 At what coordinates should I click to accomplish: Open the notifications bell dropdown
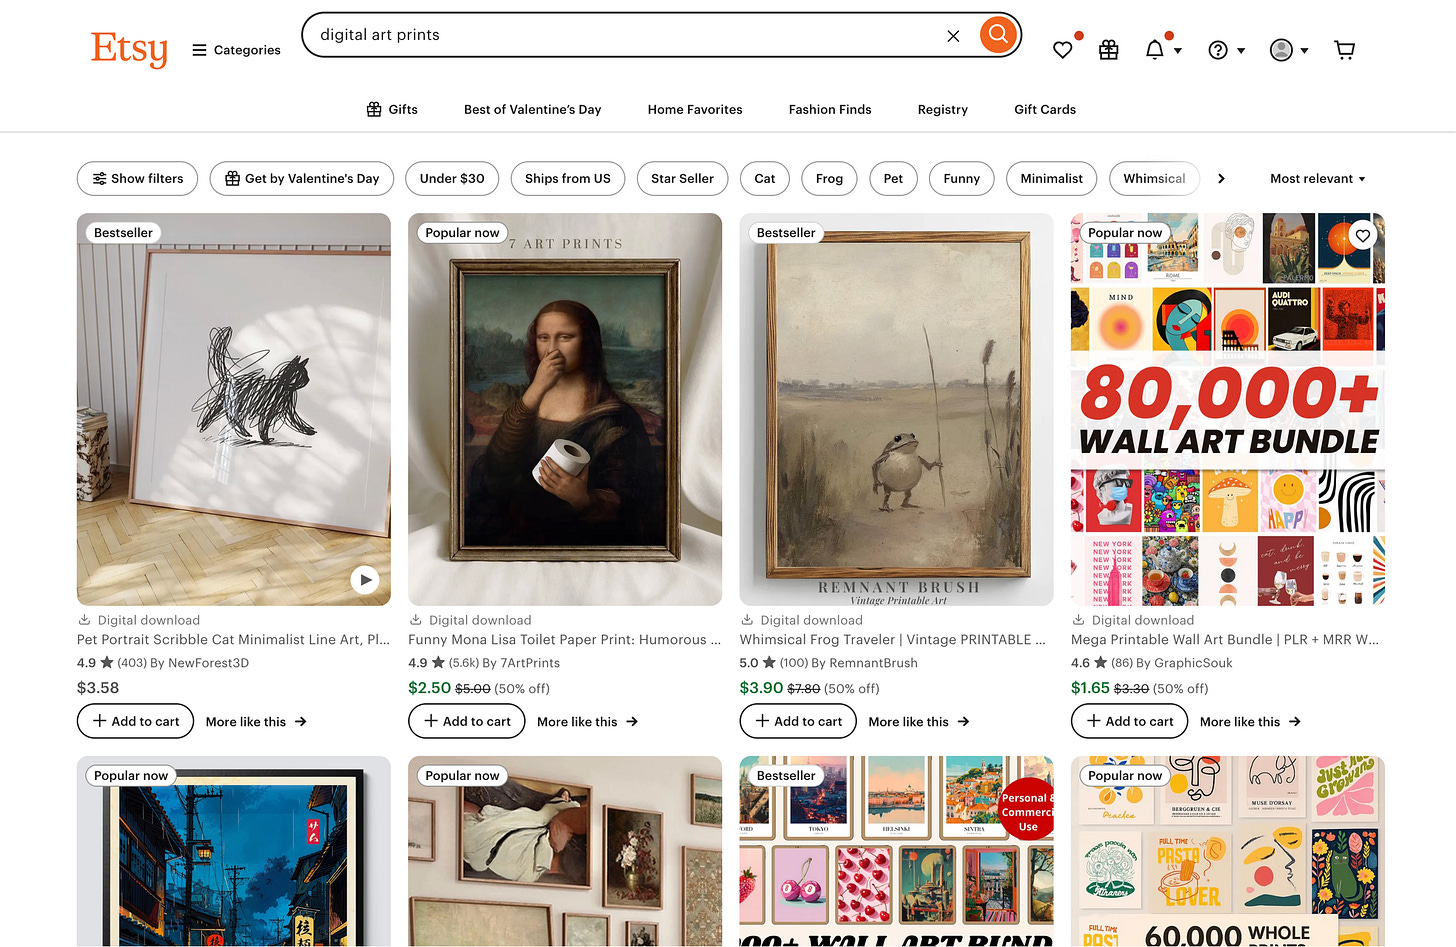click(1162, 50)
